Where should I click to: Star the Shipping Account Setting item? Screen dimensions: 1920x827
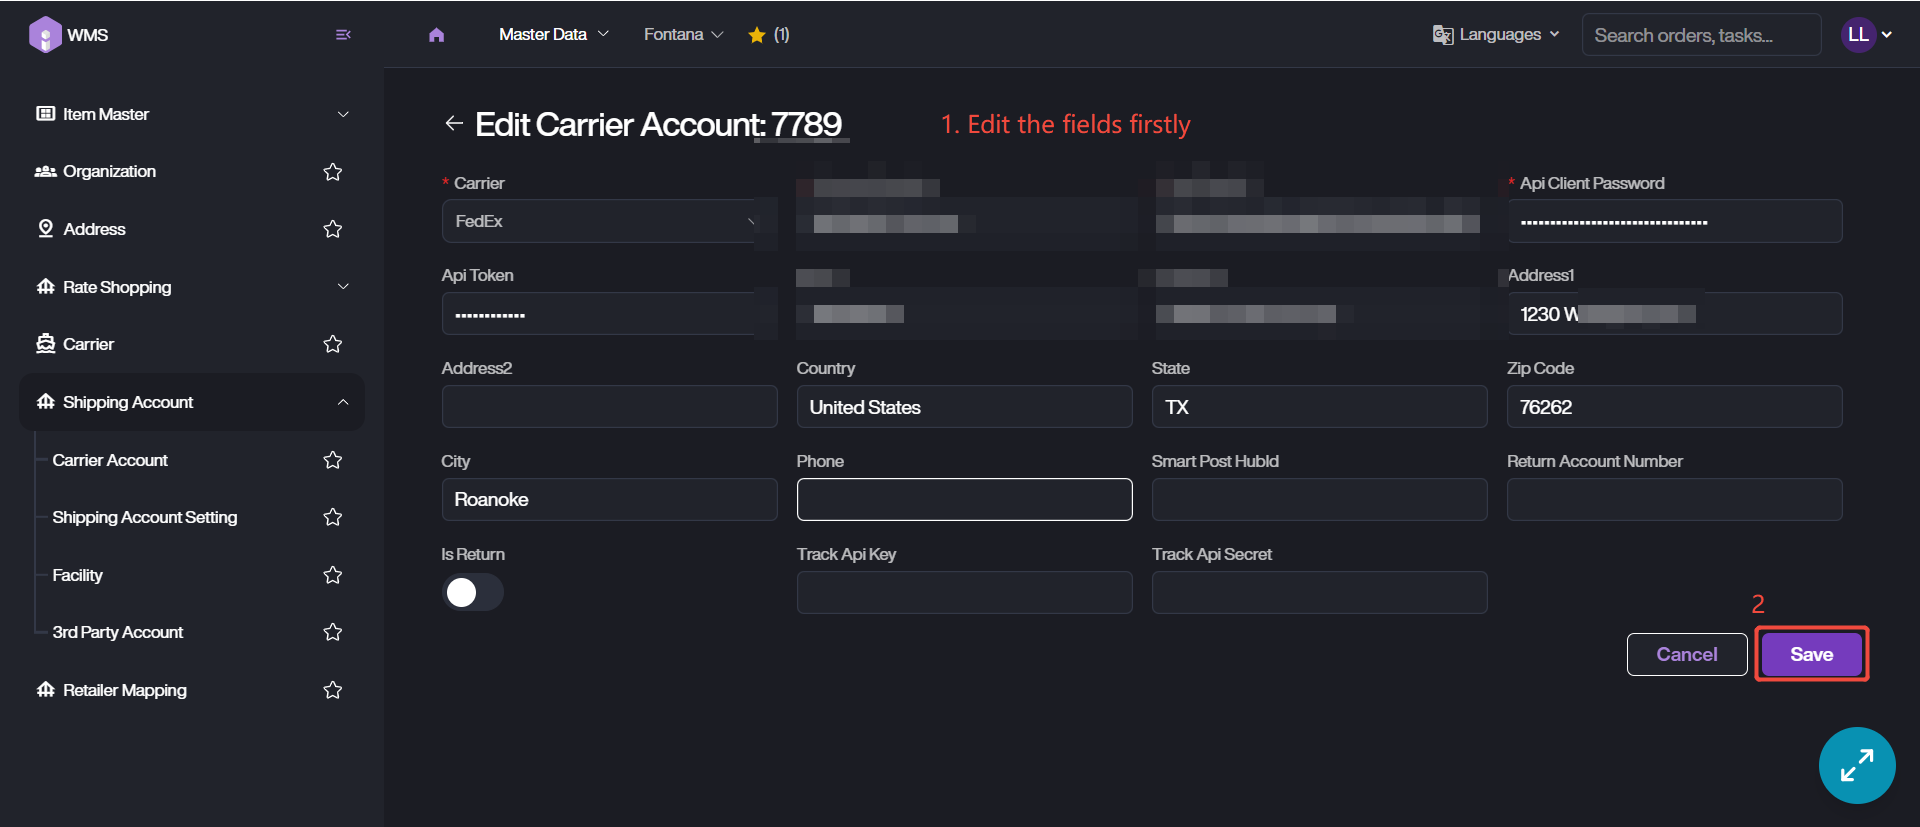coord(333,517)
